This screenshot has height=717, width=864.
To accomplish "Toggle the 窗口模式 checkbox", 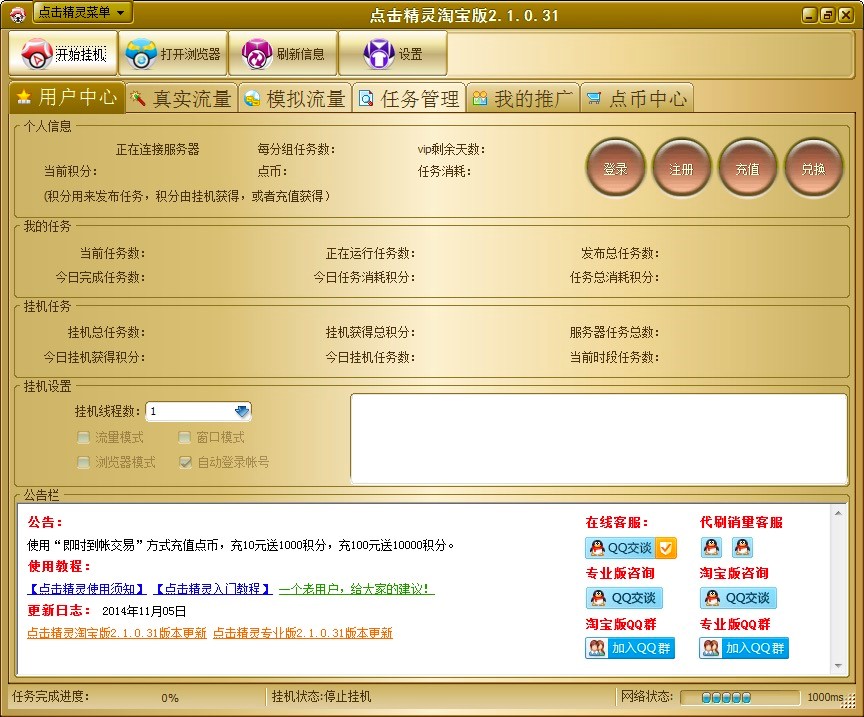I will 185,438.
